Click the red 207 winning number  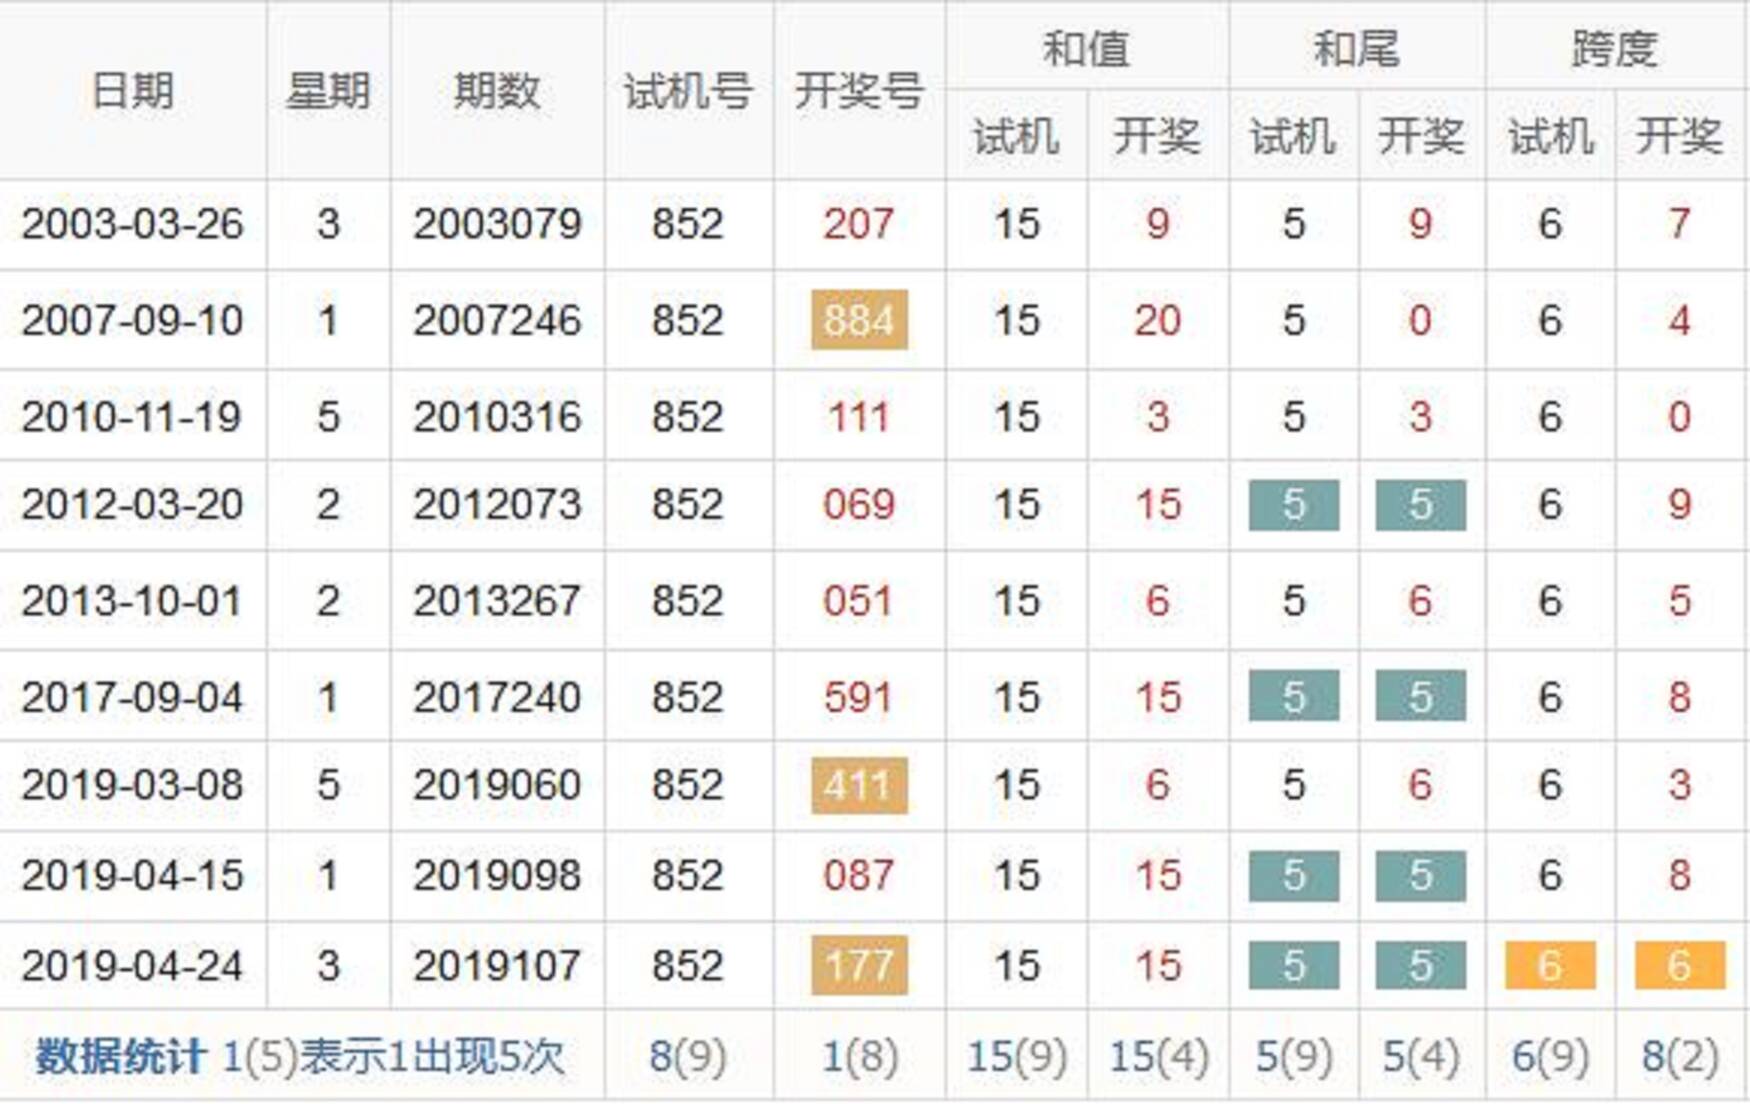point(858,223)
